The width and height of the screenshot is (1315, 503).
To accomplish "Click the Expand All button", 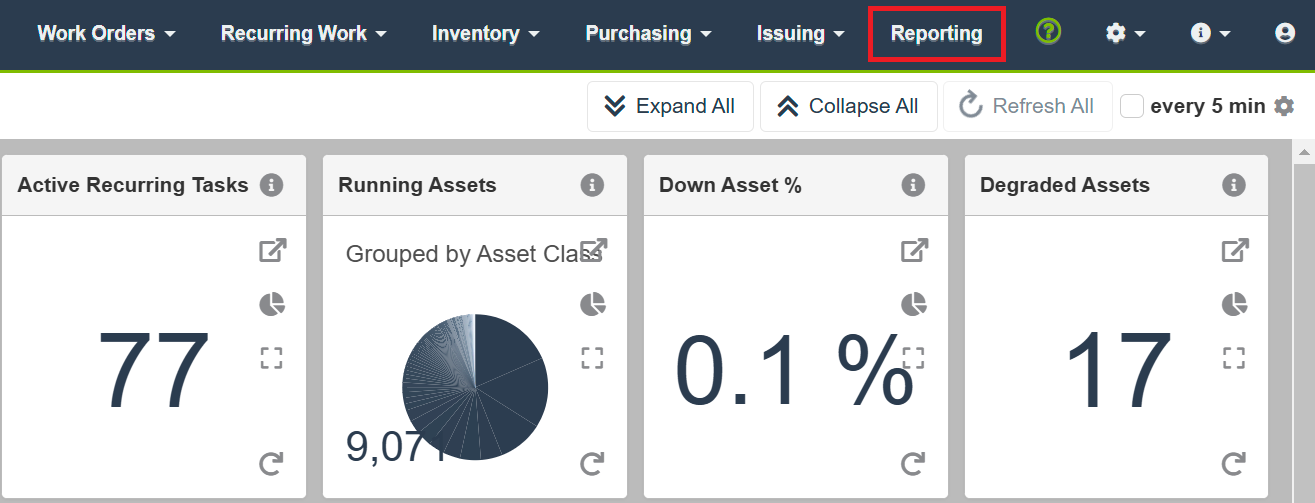I will (670, 106).
